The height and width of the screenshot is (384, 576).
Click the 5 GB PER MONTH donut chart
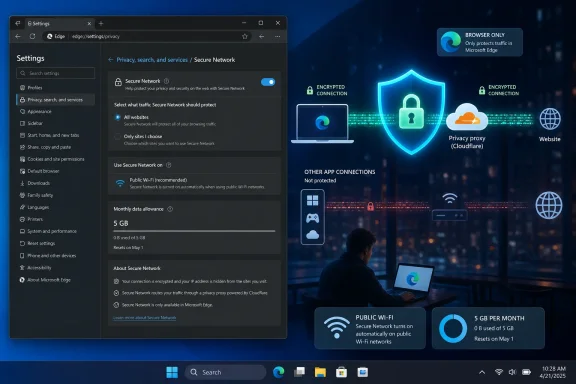453,328
